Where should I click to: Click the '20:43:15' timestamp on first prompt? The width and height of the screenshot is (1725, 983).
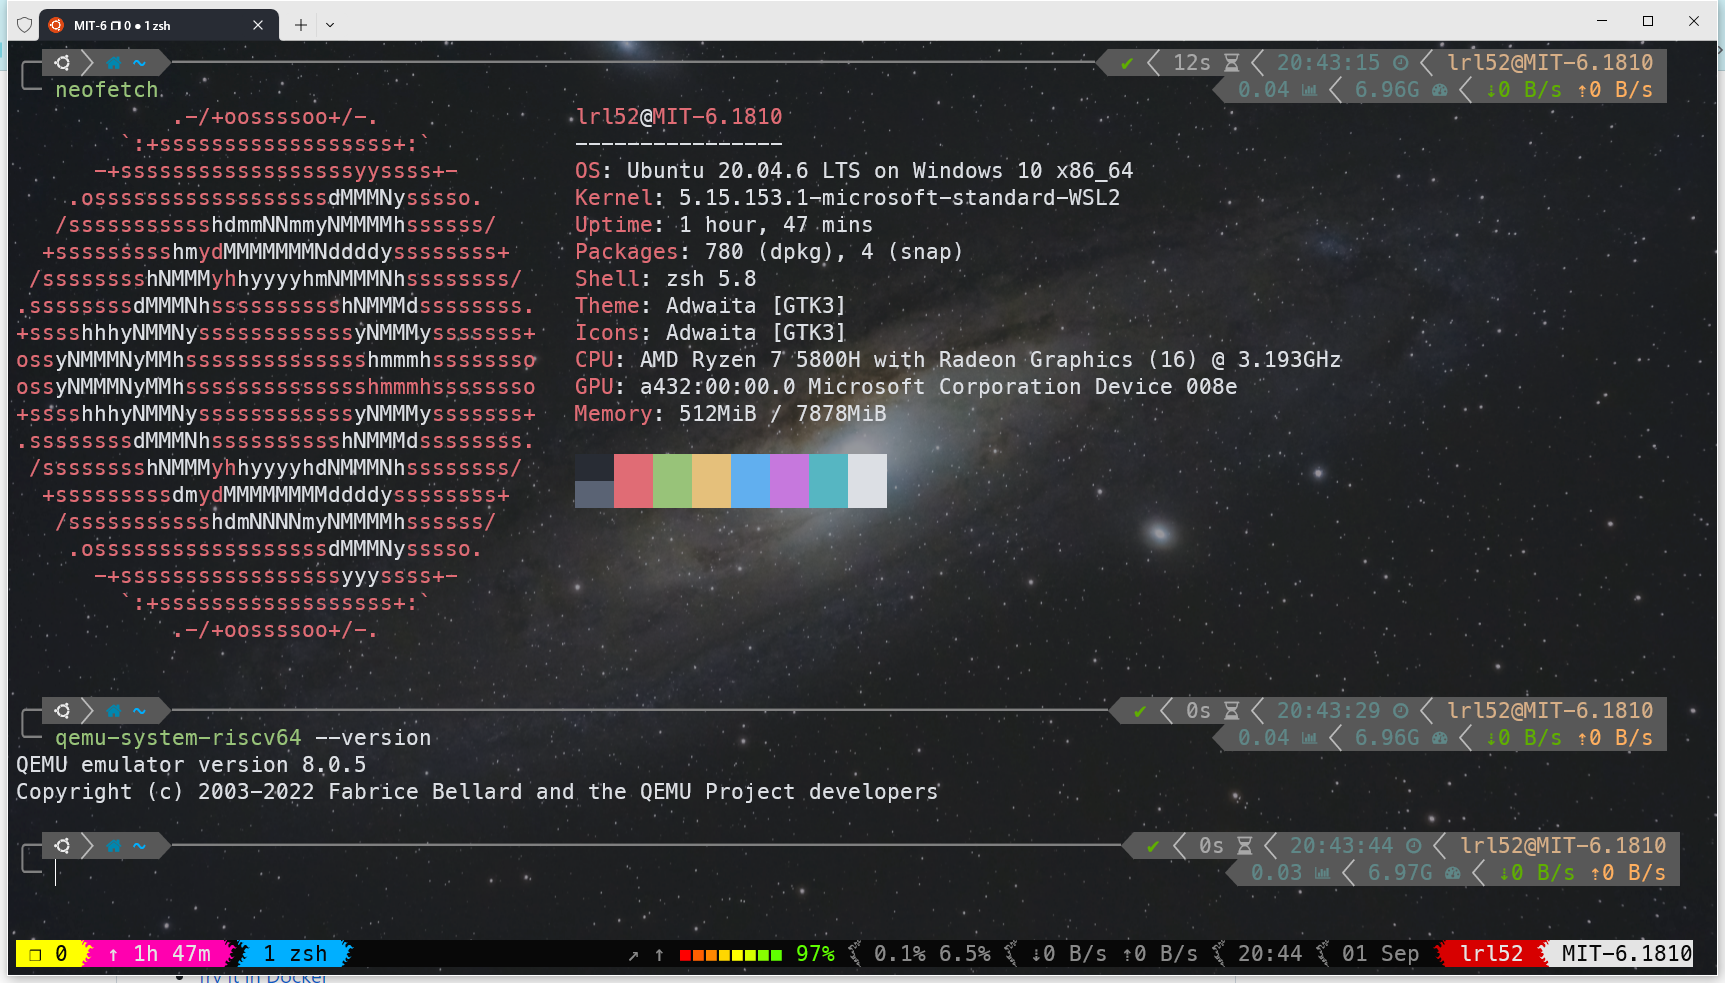click(1328, 63)
